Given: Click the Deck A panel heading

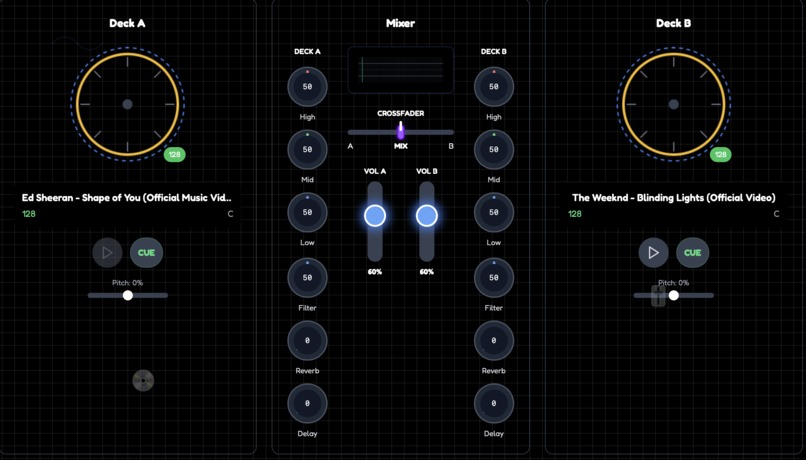Looking at the screenshot, I should (x=127, y=23).
